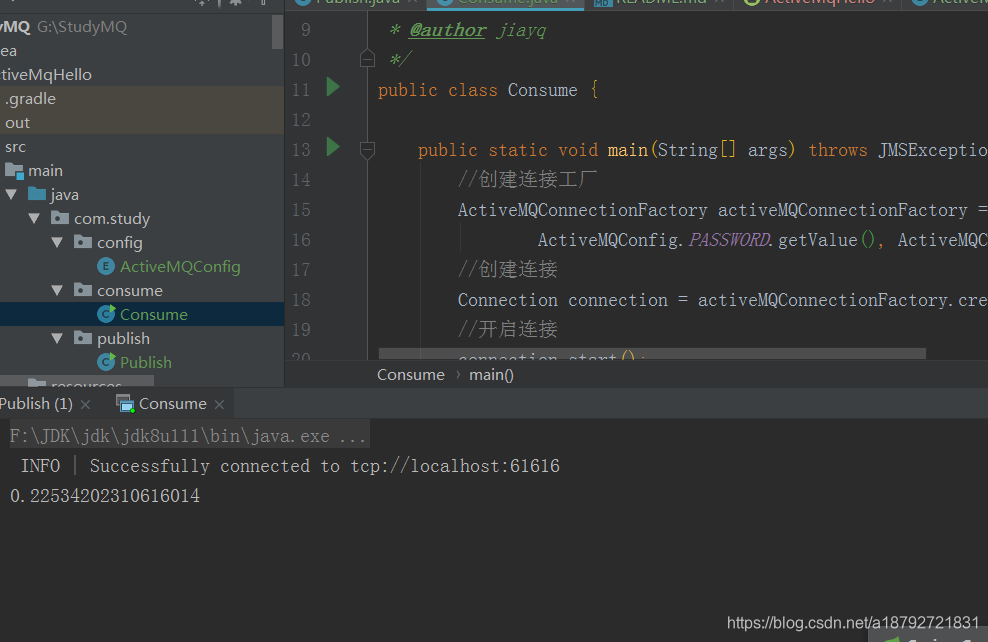This screenshot has height=642, width=988.
Task: Click line number 15 in gutter
Action: coord(301,210)
